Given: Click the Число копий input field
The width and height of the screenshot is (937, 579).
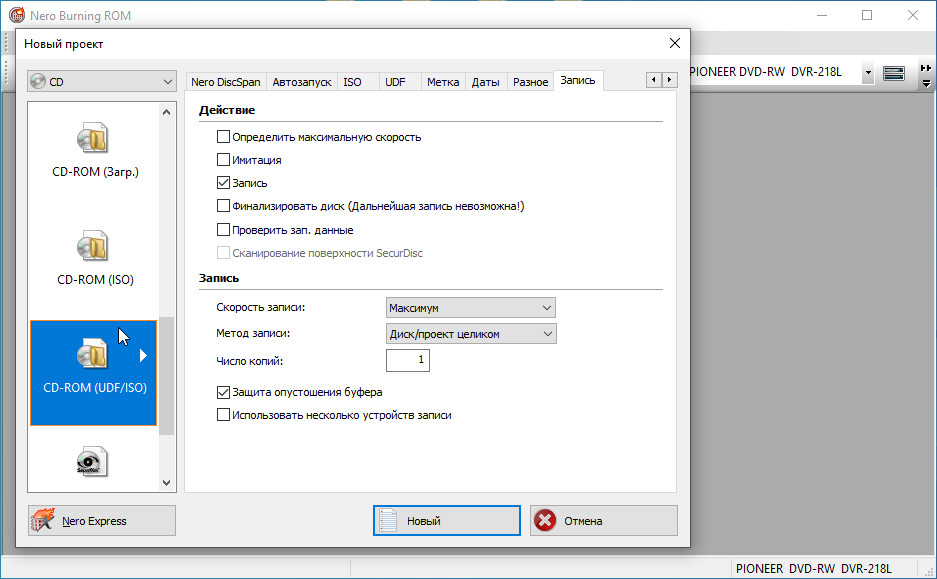Looking at the screenshot, I should (408, 360).
